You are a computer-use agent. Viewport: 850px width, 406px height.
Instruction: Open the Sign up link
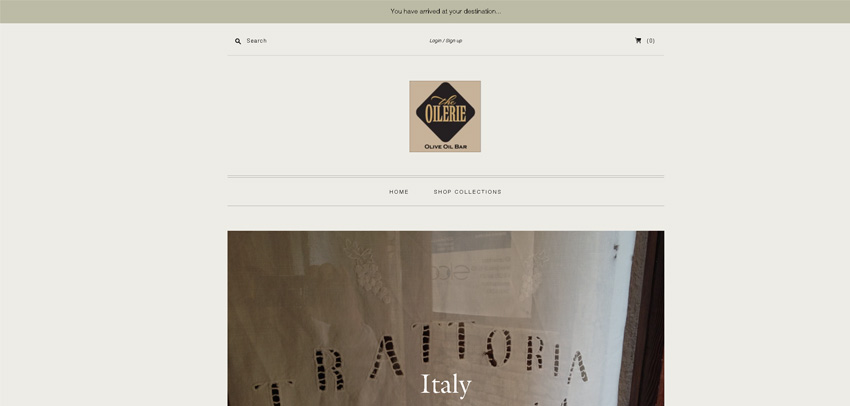click(x=454, y=41)
